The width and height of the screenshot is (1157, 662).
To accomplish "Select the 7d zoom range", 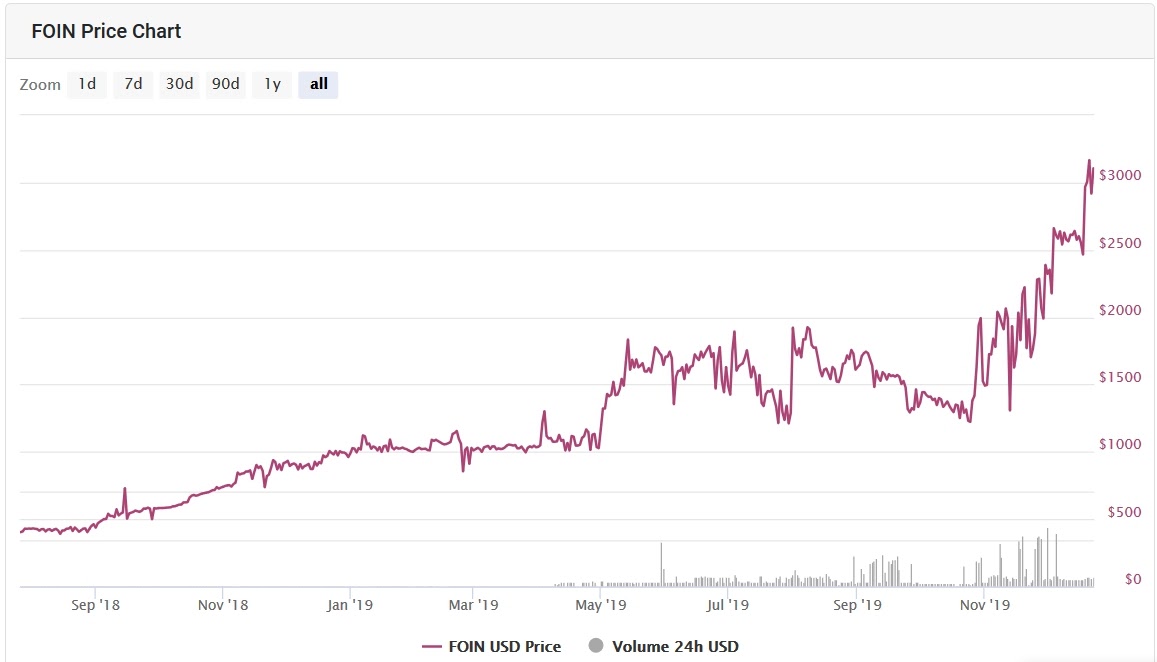I will (133, 84).
